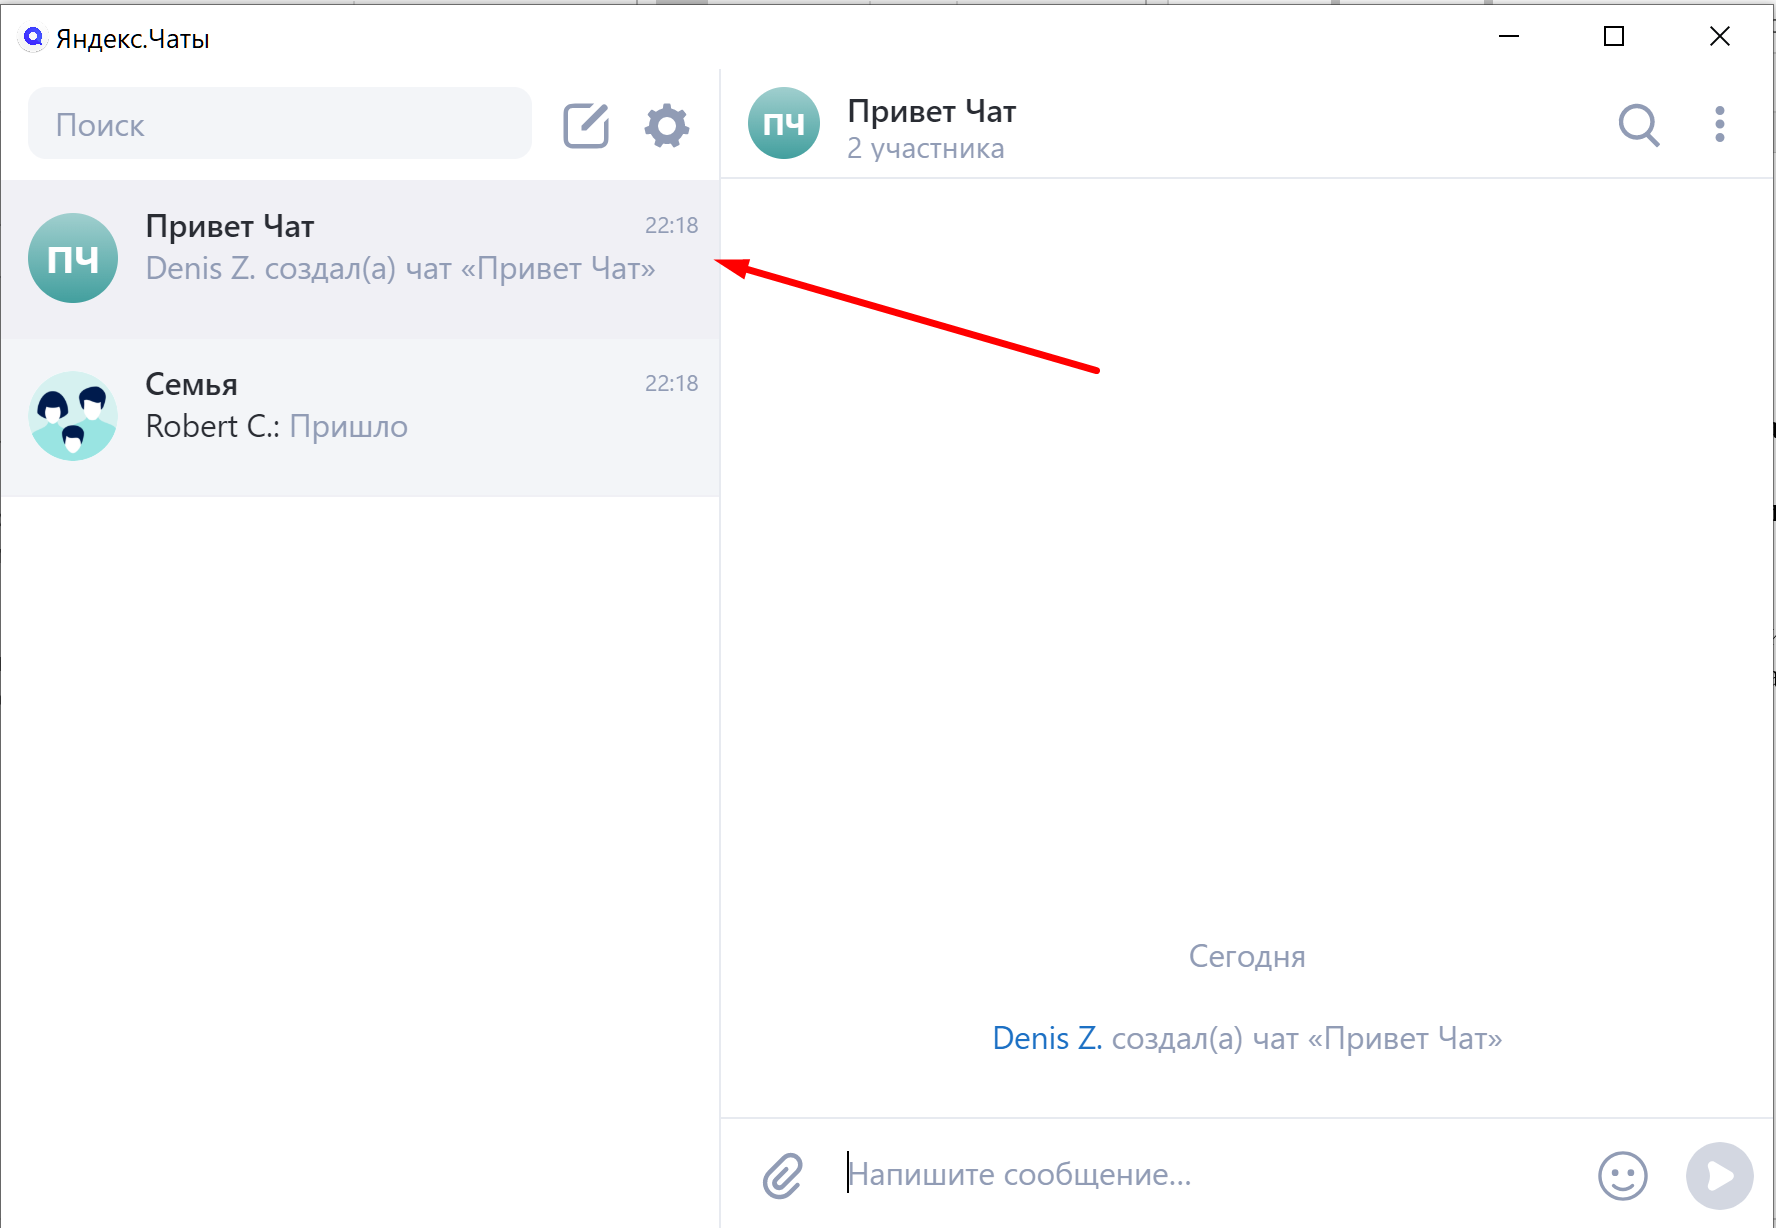Maximize the Яндекс.Чаты window
The image size is (1776, 1228).
tap(1613, 37)
